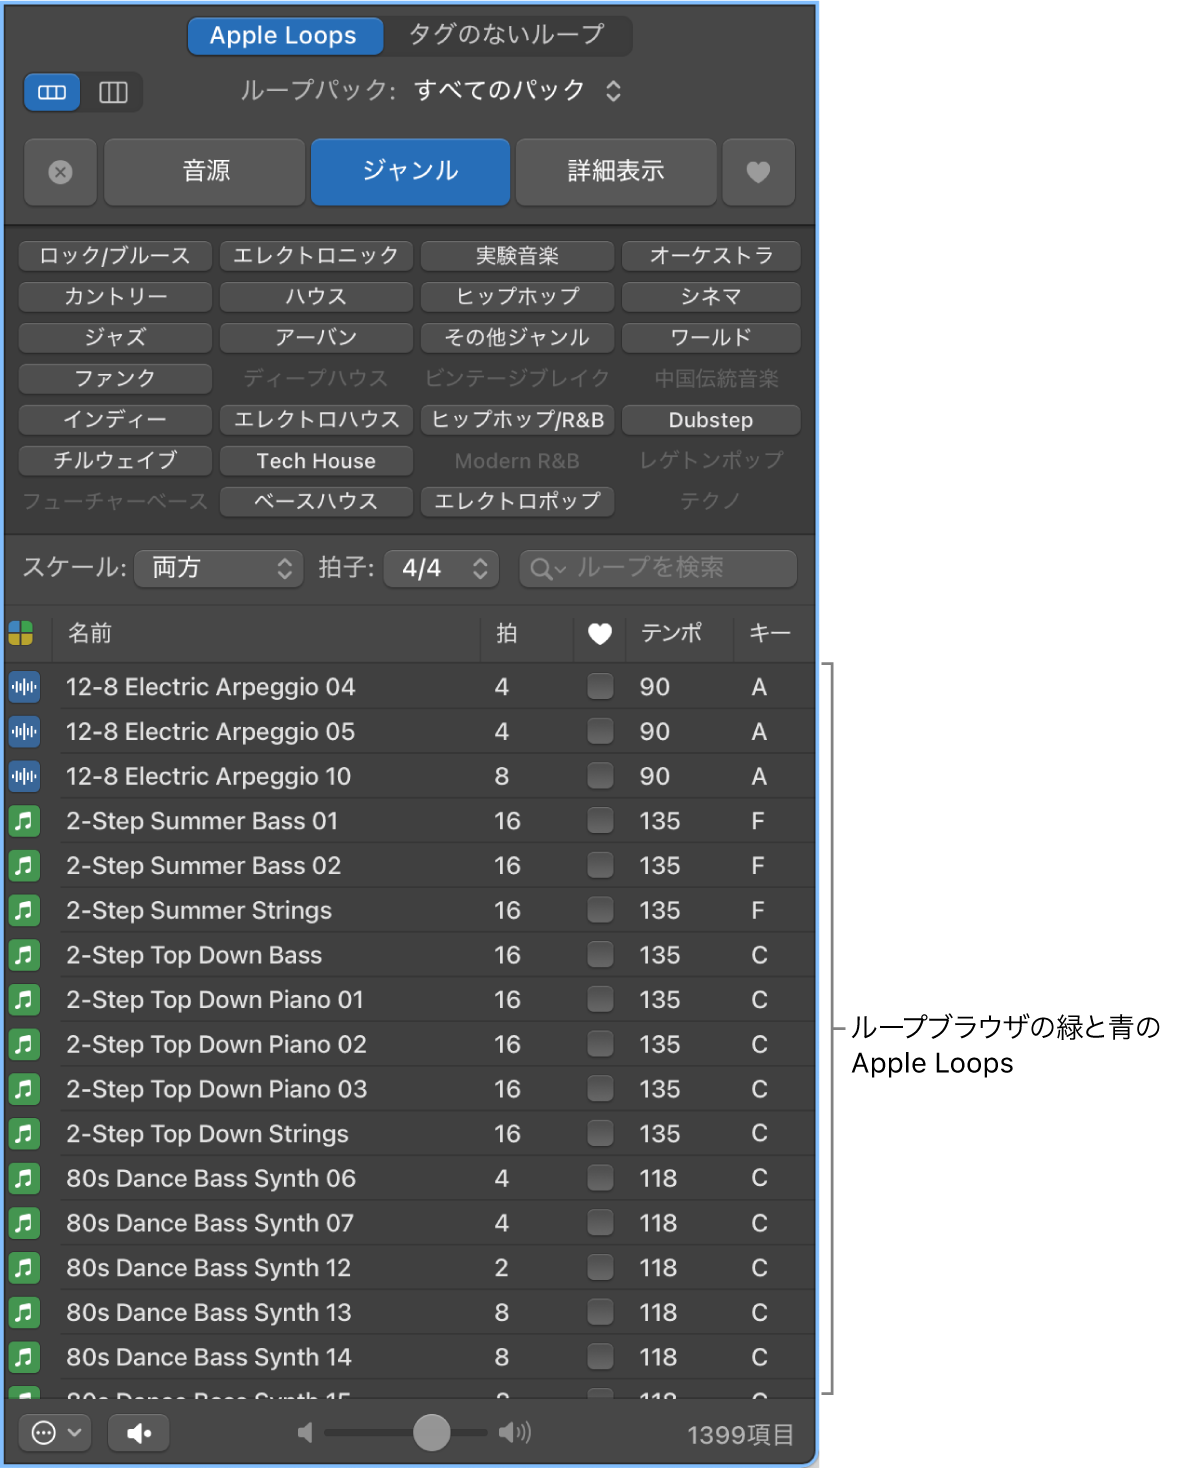Click in the ループを検索 search field
The height and width of the screenshot is (1468, 1181).
point(658,568)
